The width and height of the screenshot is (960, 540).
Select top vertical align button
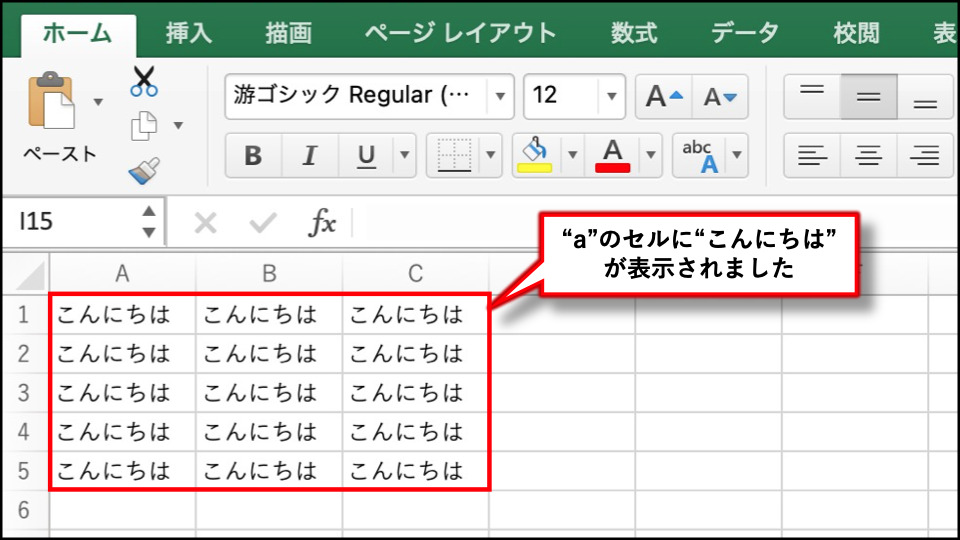(812, 96)
